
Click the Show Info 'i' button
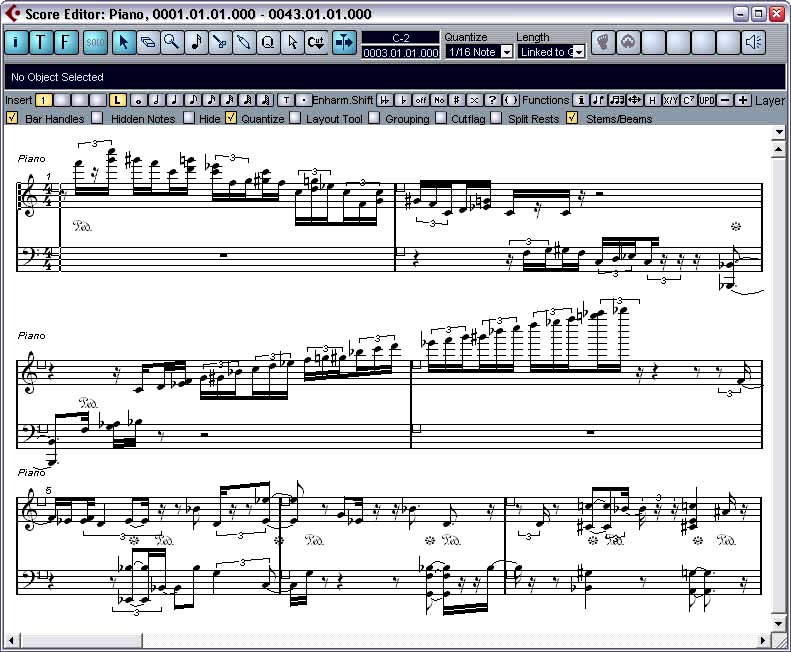(17, 42)
